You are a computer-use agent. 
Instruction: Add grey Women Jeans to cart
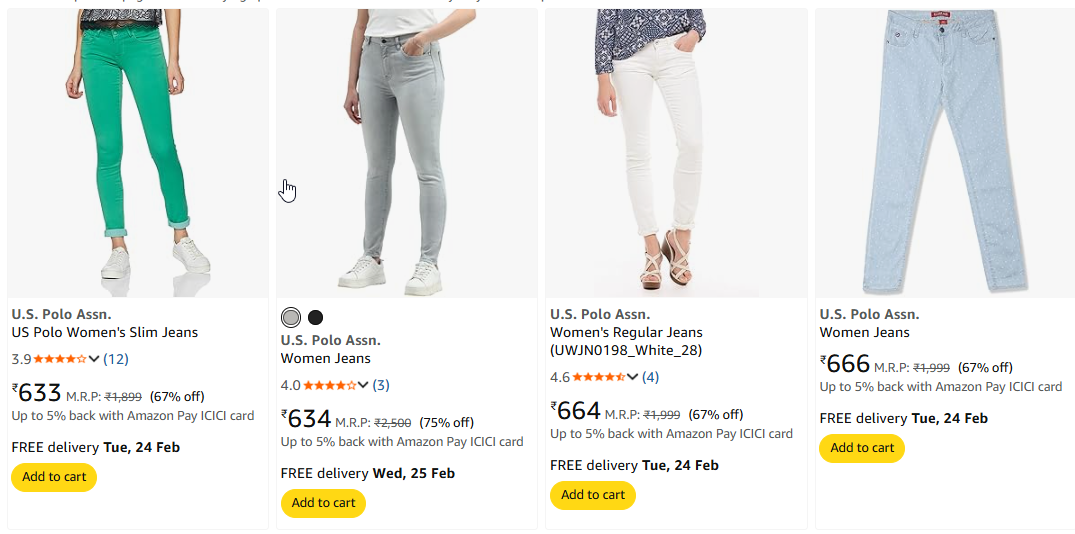pyautogui.click(x=323, y=503)
